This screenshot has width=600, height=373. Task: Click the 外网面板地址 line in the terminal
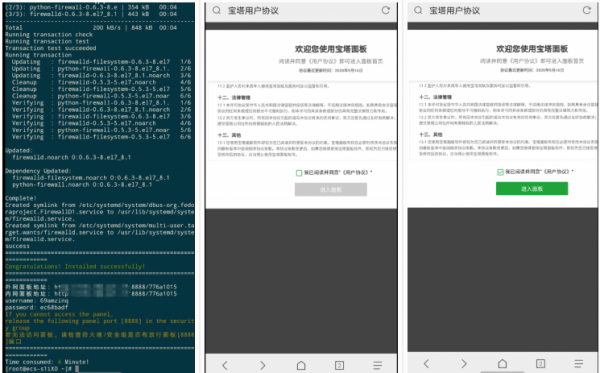(x=91, y=287)
